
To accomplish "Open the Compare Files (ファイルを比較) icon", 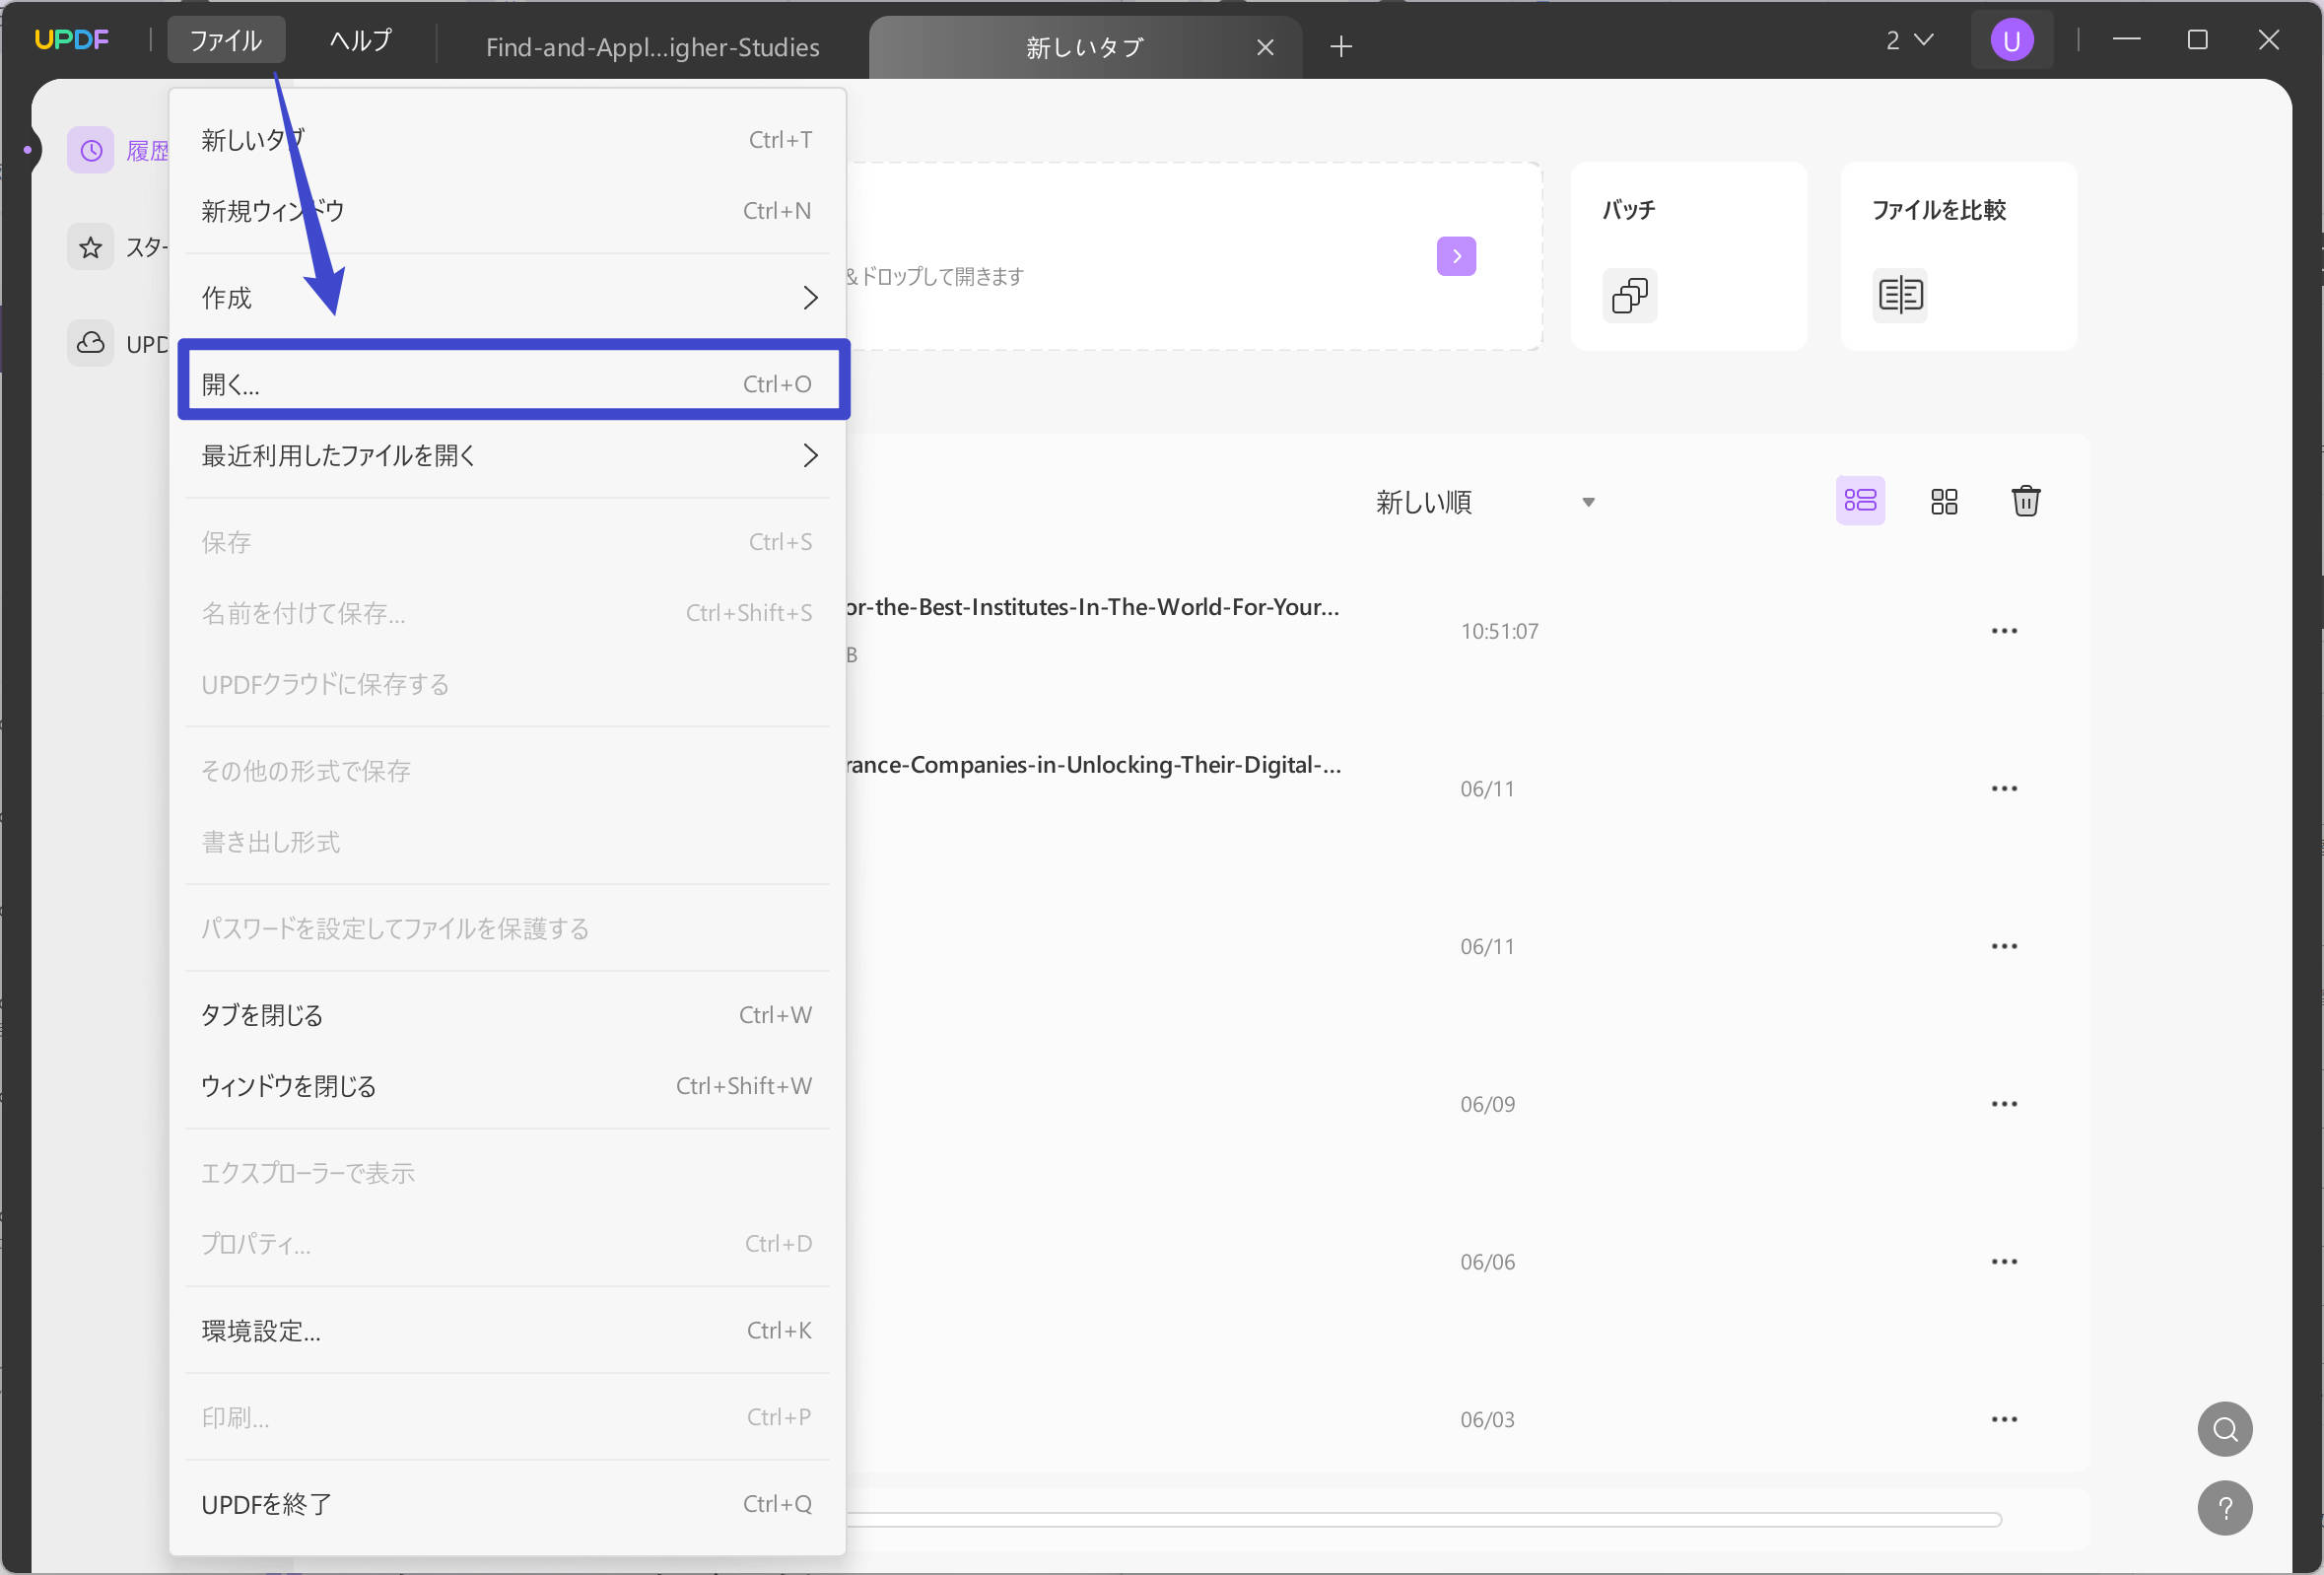I will pos(1899,295).
